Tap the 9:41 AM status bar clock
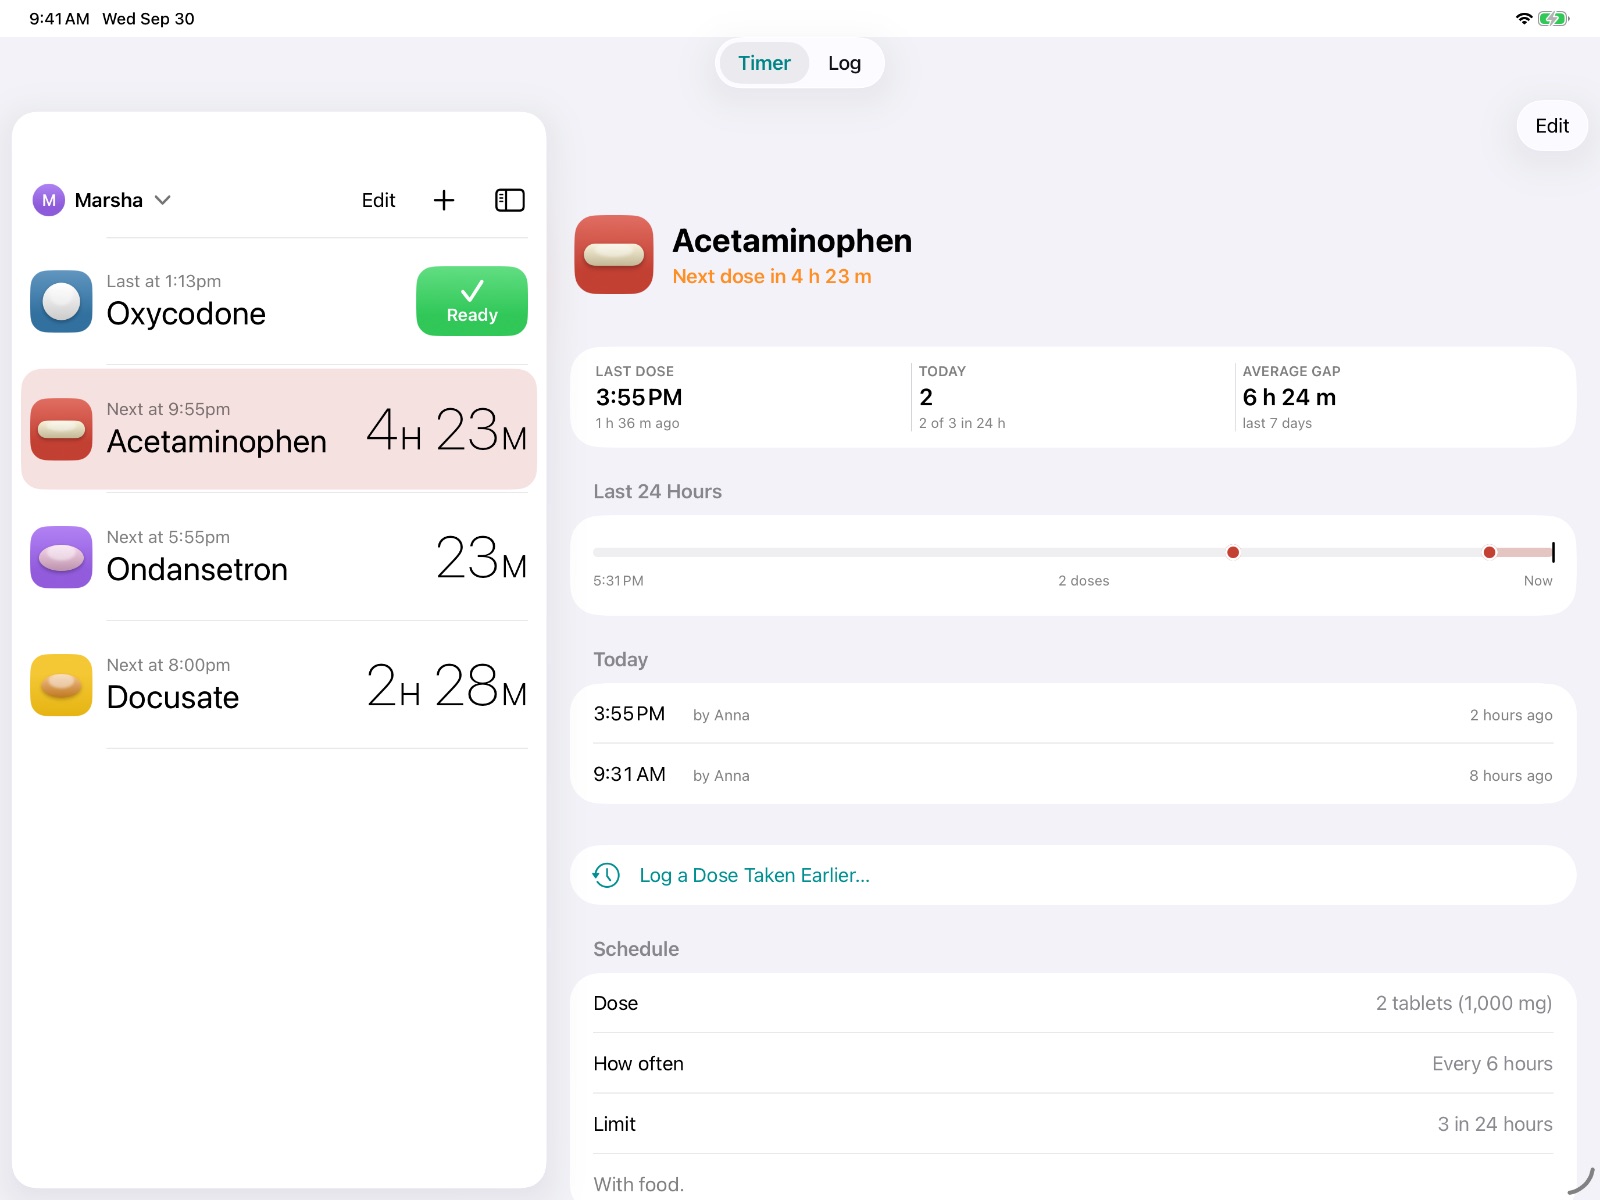1600x1200 pixels. coord(59,18)
